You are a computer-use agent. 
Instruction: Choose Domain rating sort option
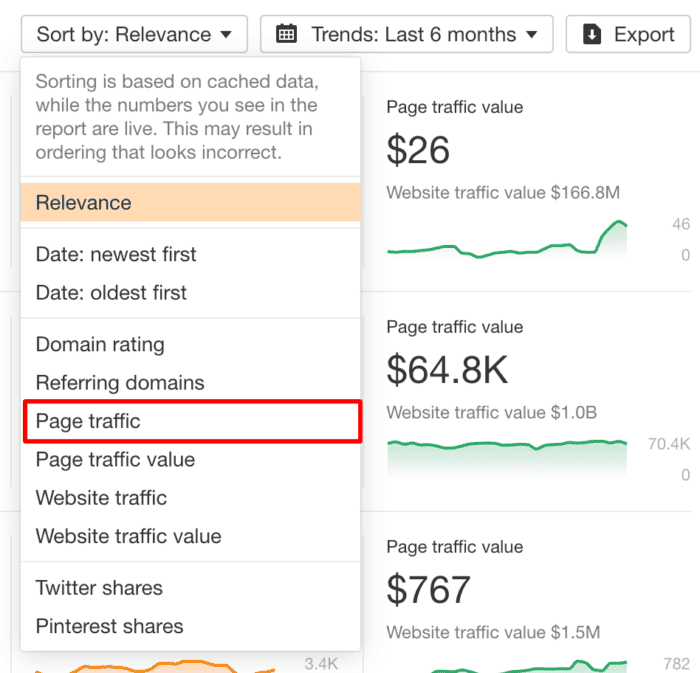(100, 345)
